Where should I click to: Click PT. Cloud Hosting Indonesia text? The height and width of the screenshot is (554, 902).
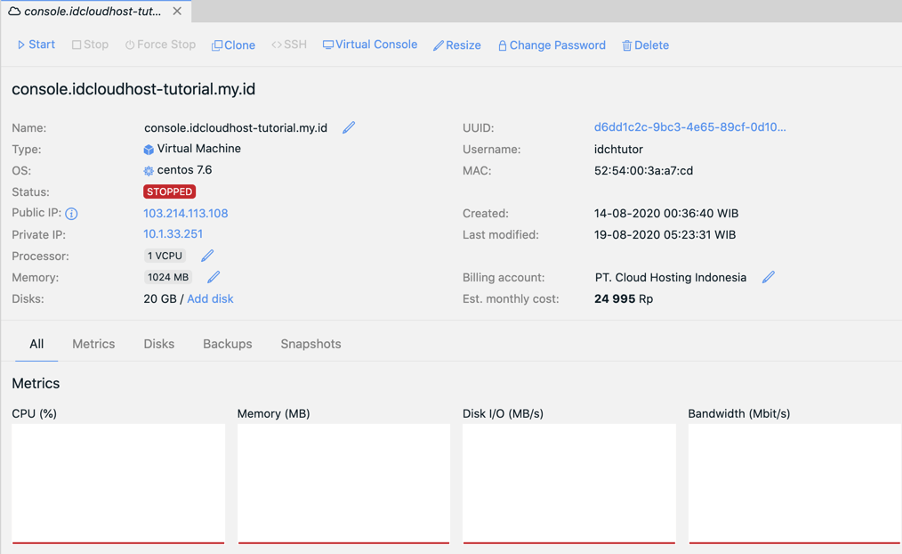pos(671,277)
